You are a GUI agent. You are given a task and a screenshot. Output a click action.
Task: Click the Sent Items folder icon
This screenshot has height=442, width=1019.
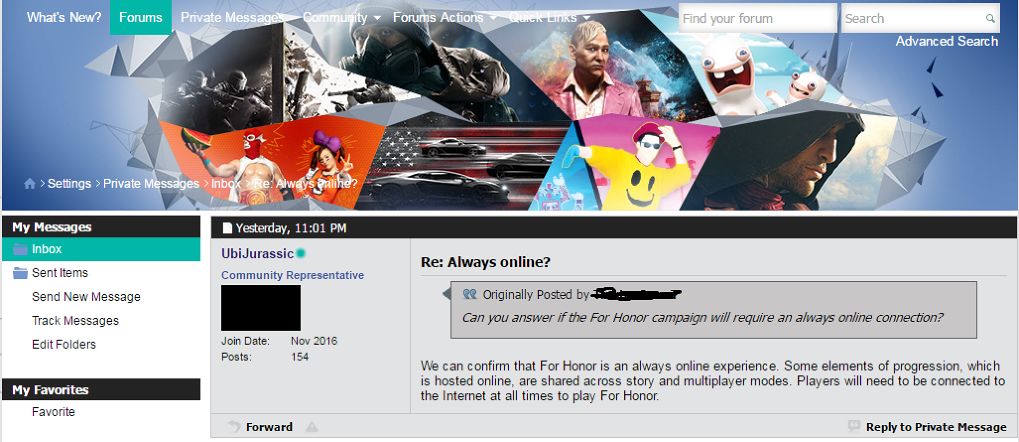point(20,273)
